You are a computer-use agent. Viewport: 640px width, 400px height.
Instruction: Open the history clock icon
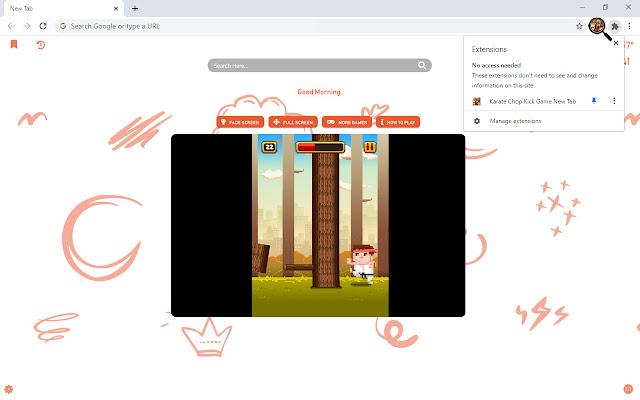[x=40, y=44]
